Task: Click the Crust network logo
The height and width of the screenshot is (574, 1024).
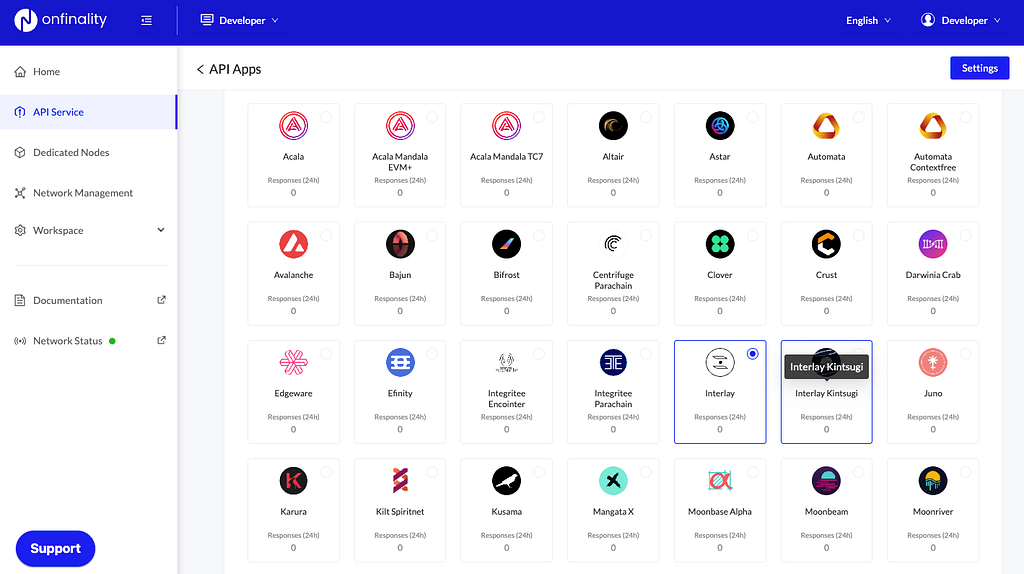Action: click(826, 244)
